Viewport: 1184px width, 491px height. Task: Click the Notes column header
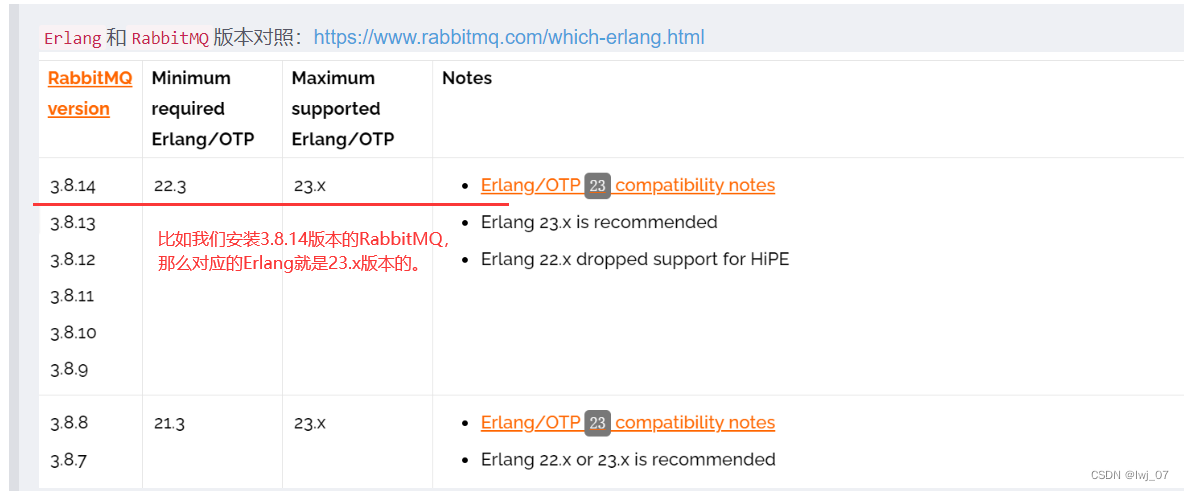[467, 78]
